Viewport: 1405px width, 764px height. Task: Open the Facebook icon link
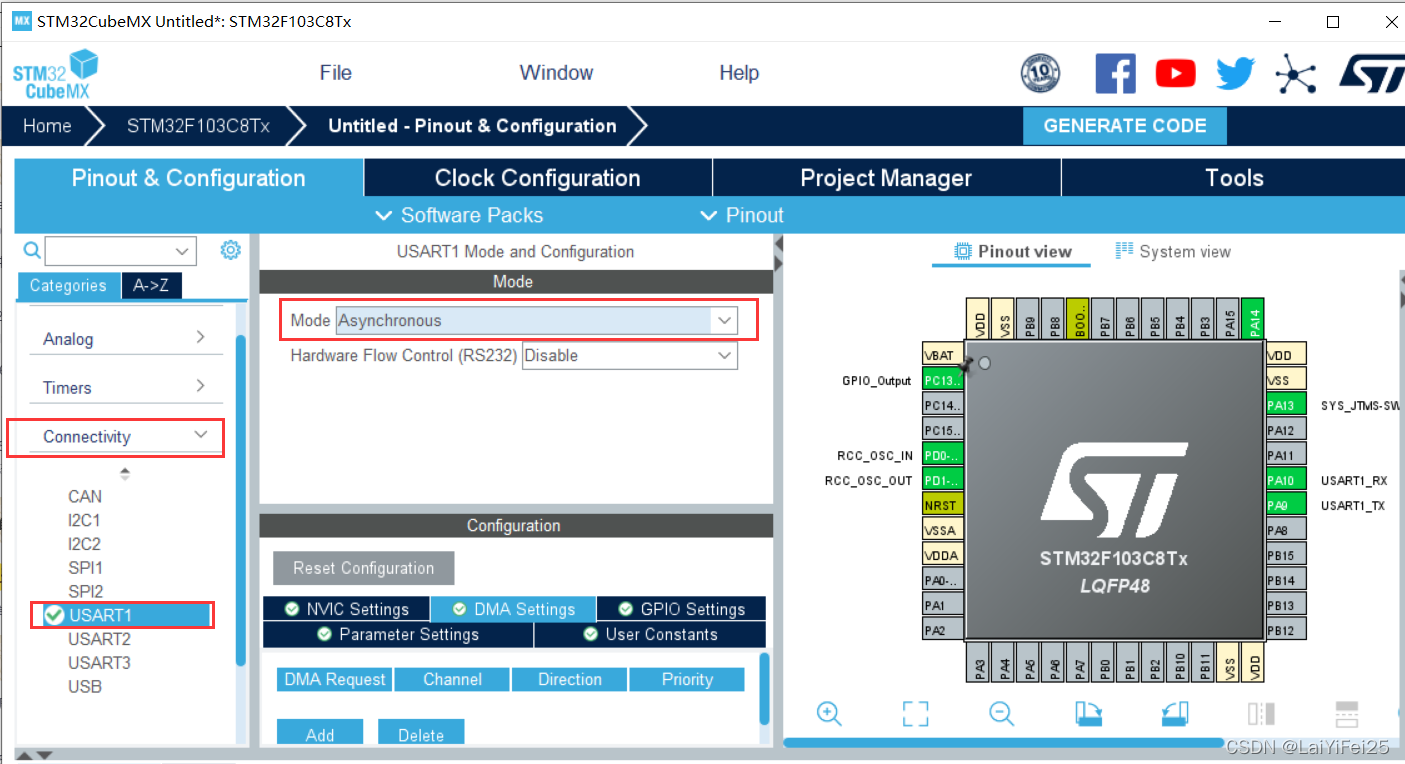point(1115,73)
